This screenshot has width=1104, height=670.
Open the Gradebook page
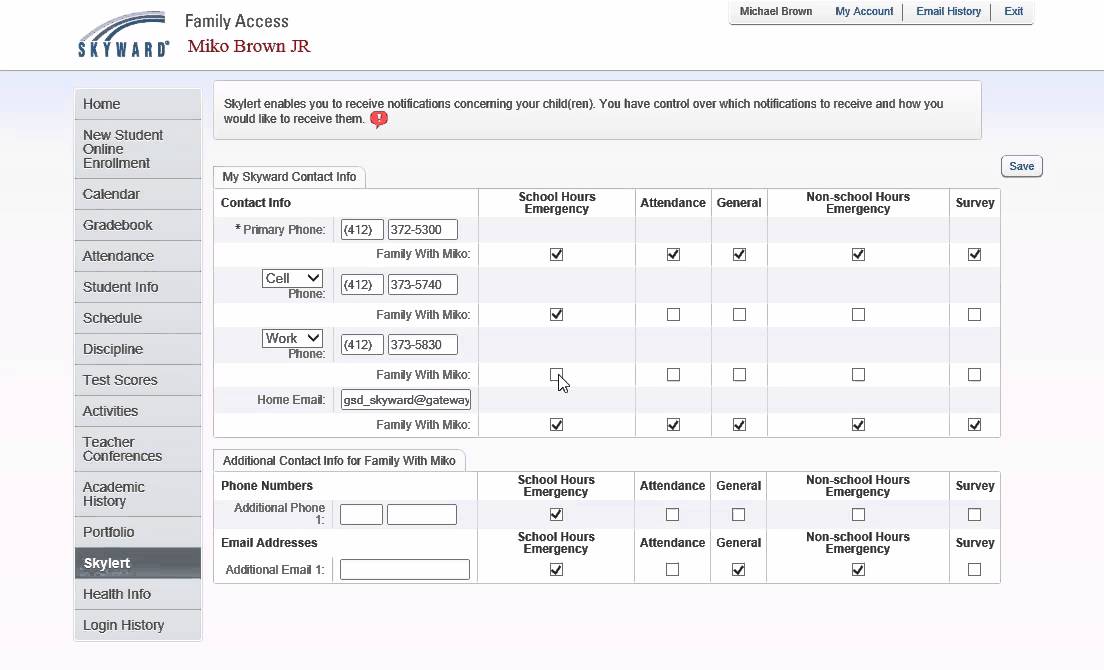coord(138,225)
